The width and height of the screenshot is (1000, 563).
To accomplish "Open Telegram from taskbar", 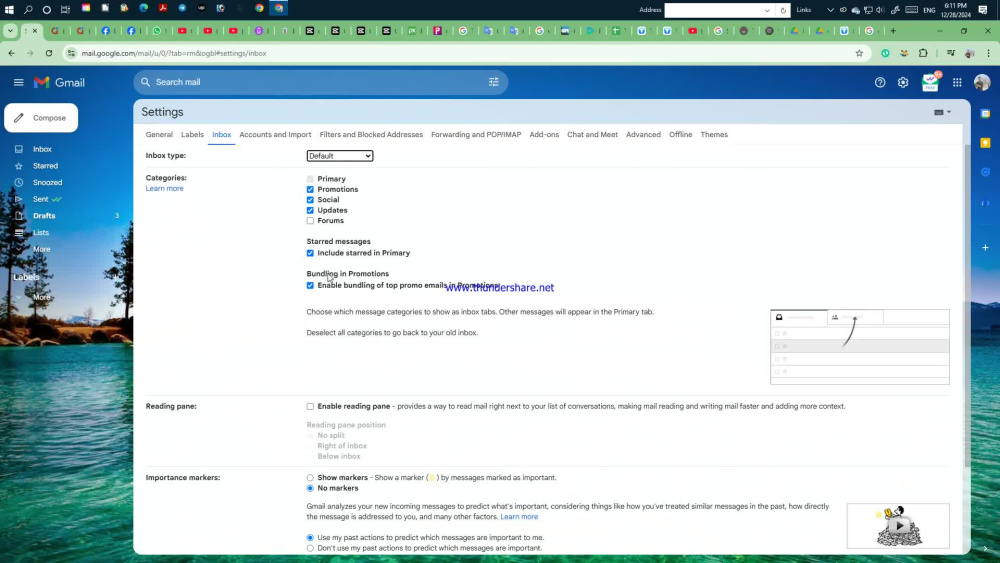I will (x=182, y=8).
